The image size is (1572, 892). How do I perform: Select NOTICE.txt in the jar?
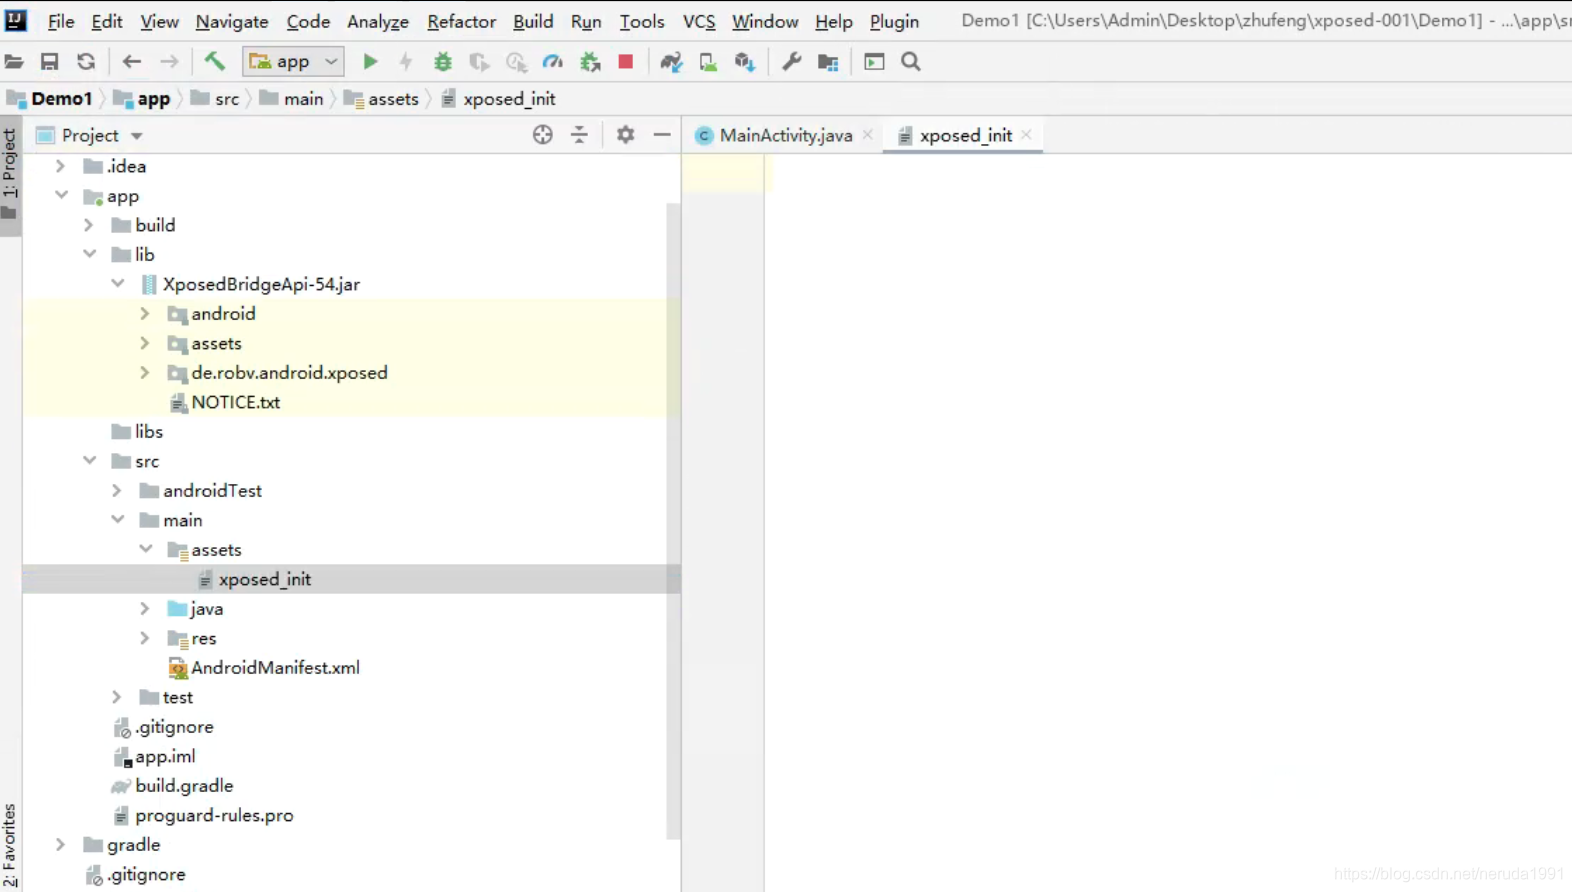[235, 402]
